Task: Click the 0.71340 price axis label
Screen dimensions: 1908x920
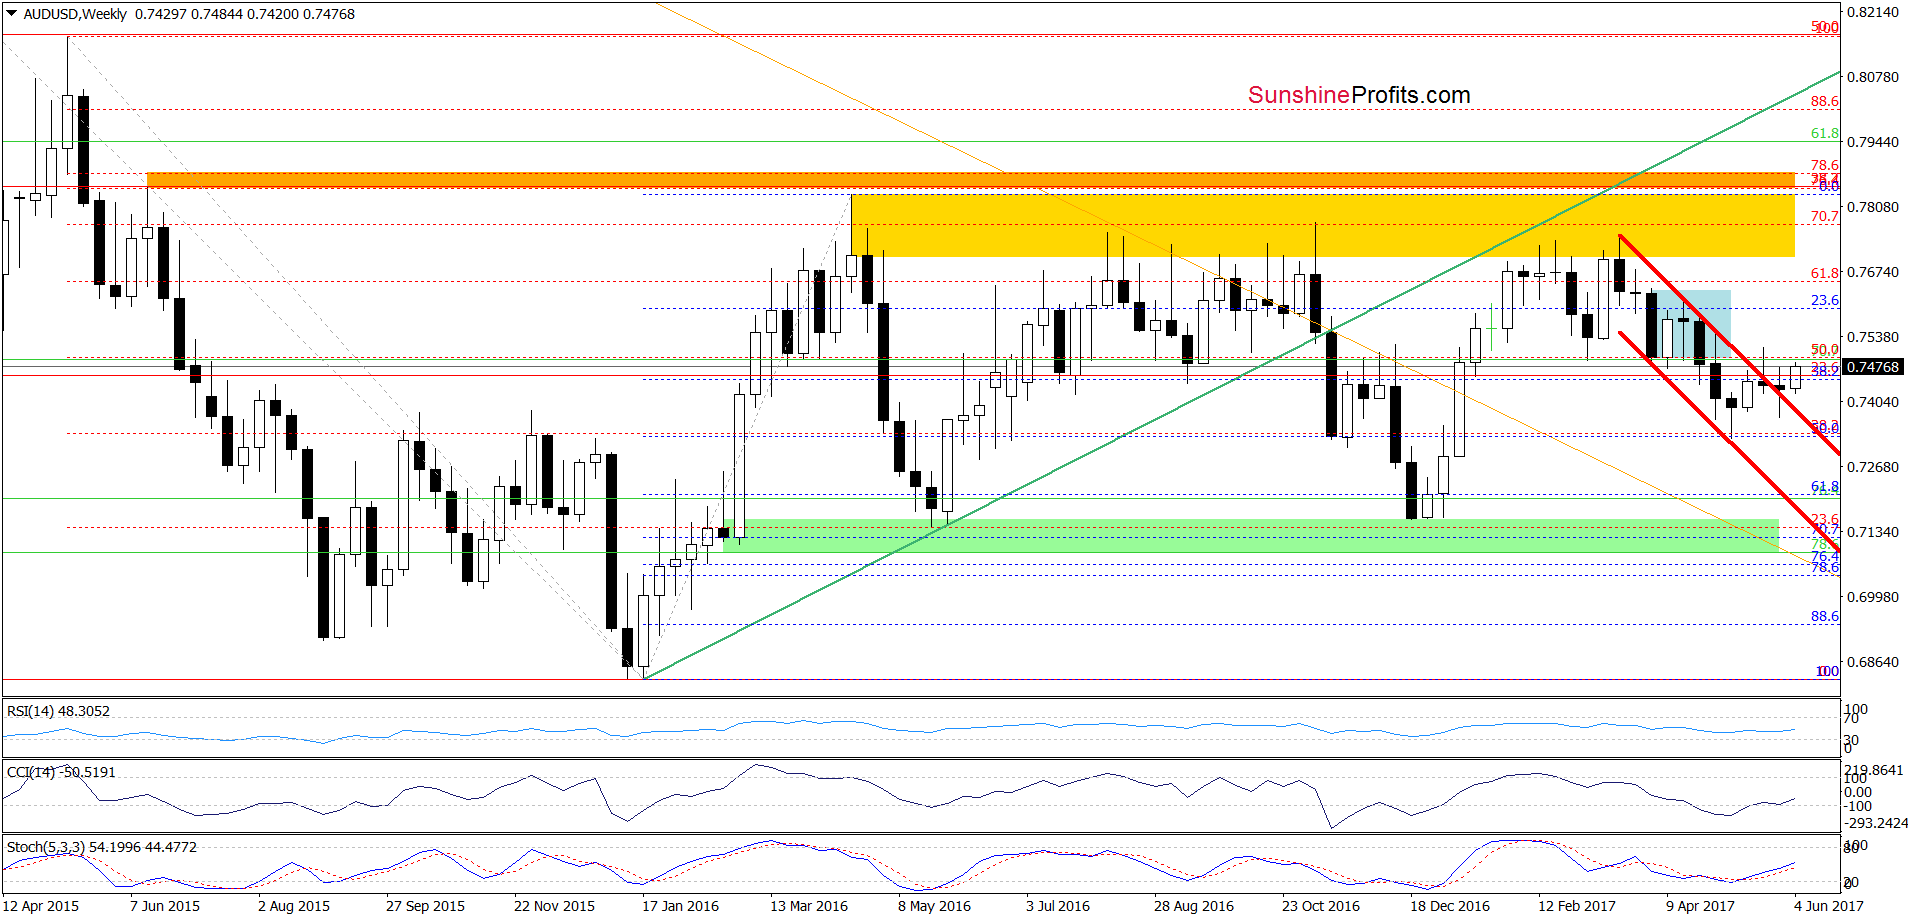Action: (x=1872, y=532)
